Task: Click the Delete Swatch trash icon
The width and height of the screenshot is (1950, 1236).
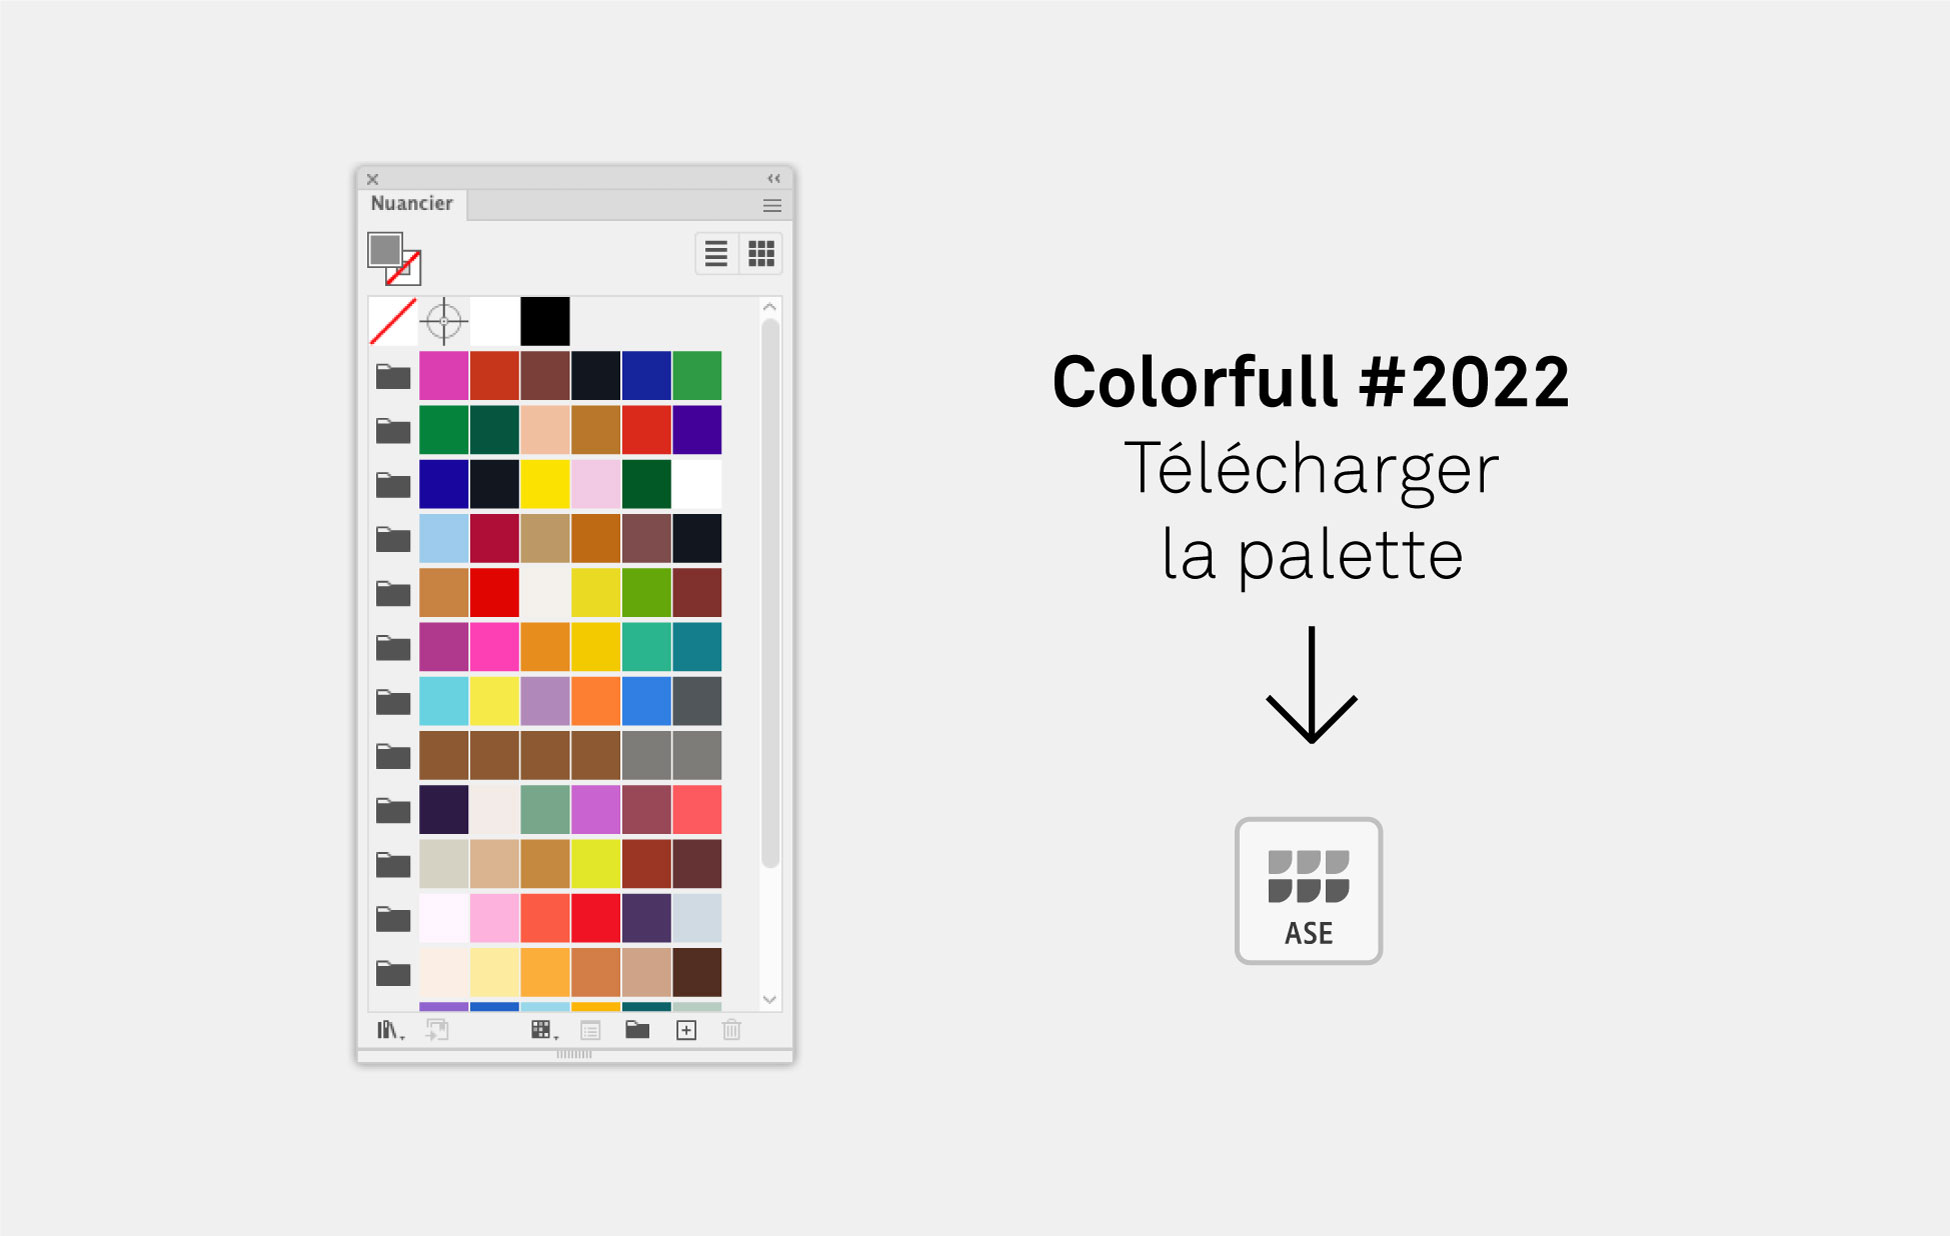Action: click(731, 1030)
